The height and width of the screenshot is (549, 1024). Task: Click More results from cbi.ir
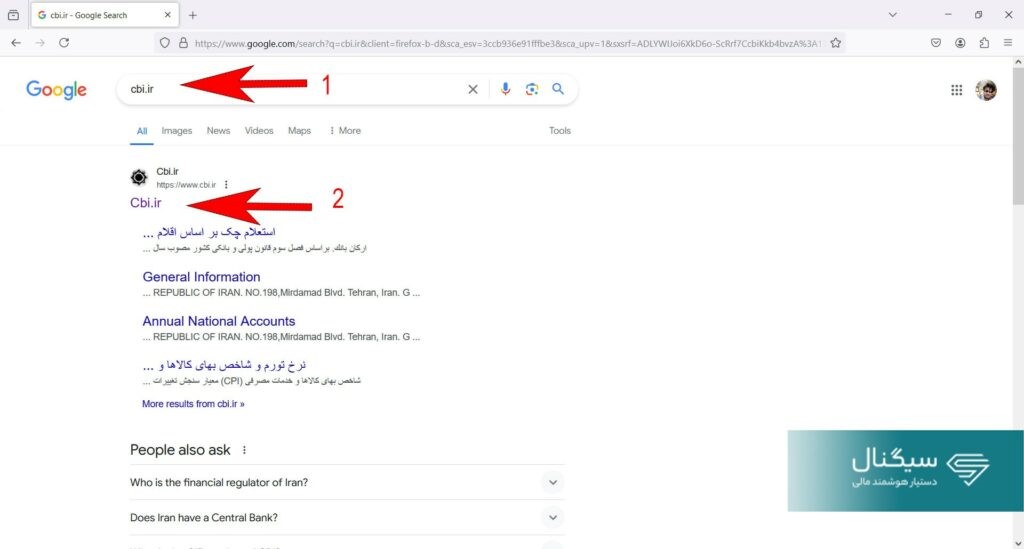coord(193,404)
